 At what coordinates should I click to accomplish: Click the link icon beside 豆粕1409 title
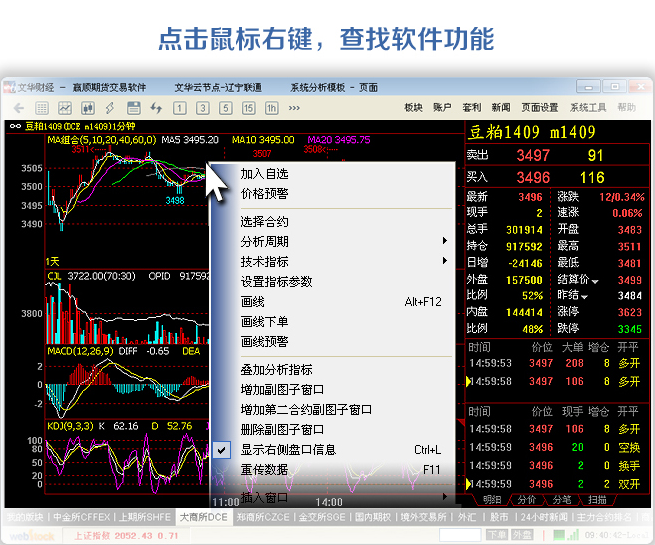point(15,126)
